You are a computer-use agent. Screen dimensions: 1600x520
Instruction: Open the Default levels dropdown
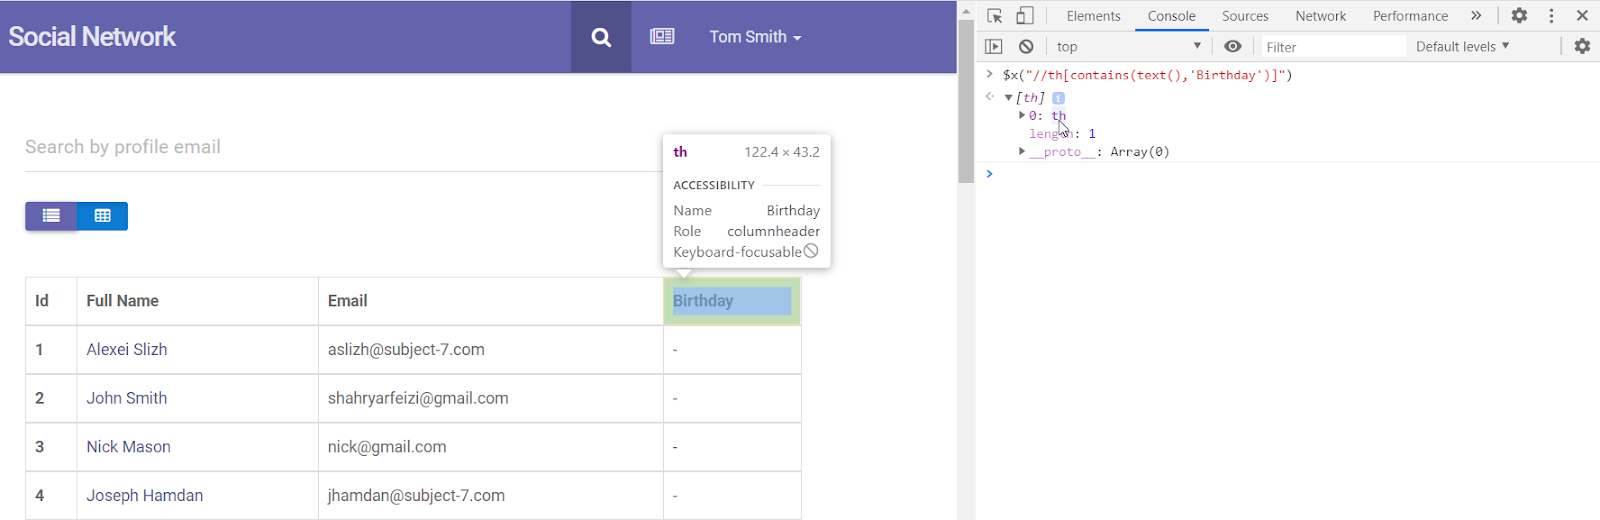tap(1462, 47)
